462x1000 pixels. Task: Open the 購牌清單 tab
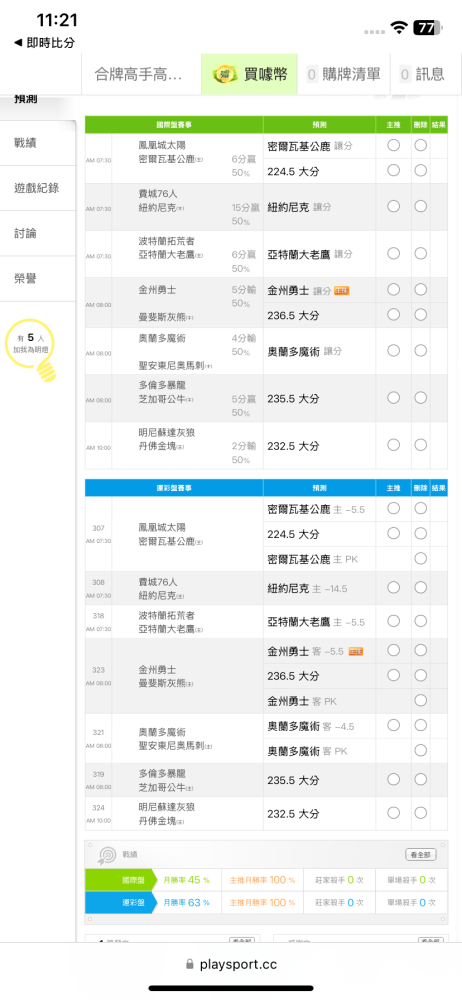click(x=344, y=74)
